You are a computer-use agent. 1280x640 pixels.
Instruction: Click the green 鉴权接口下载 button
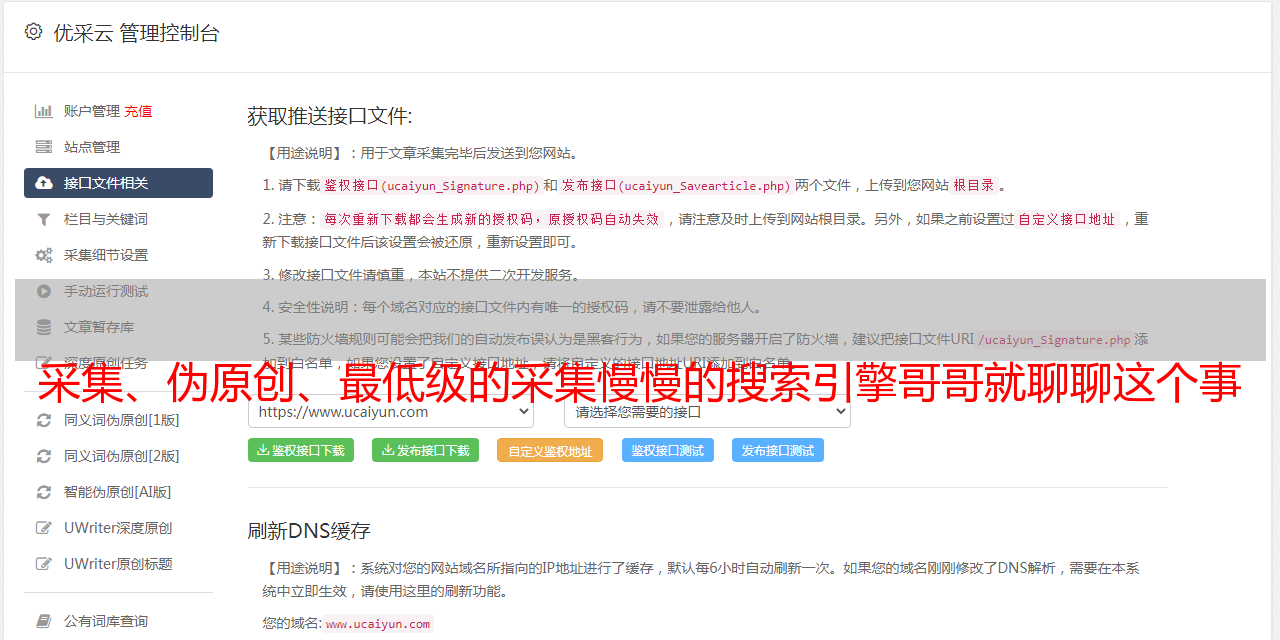301,450
